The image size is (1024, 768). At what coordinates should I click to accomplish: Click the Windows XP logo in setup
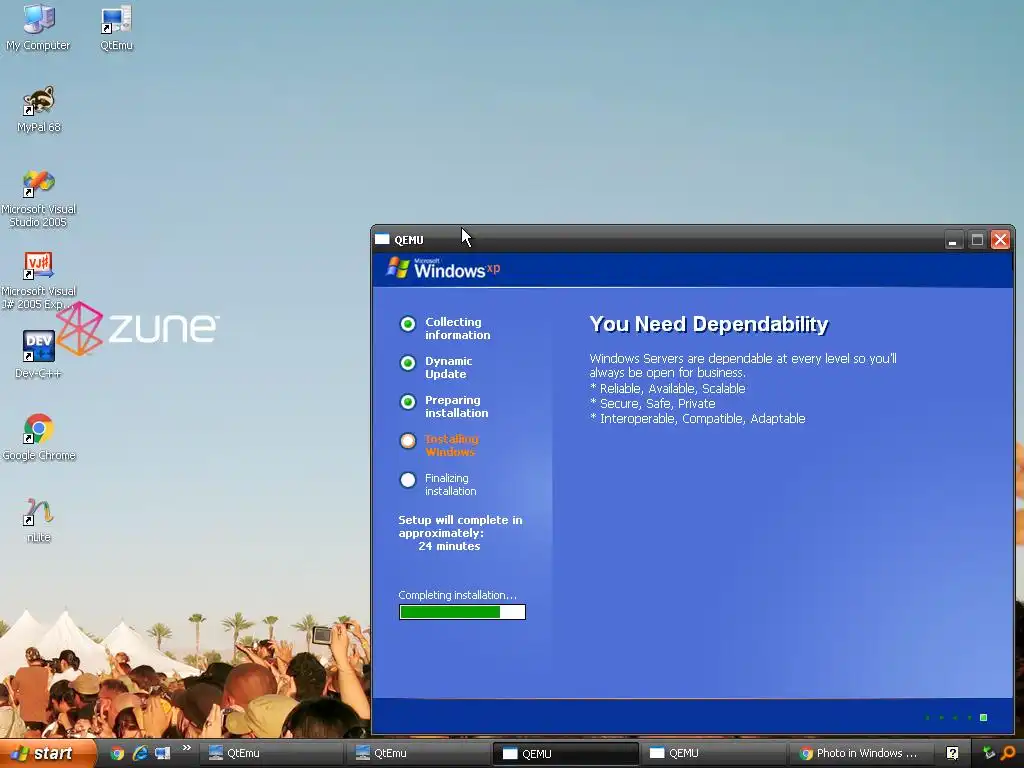click(443, 268)
